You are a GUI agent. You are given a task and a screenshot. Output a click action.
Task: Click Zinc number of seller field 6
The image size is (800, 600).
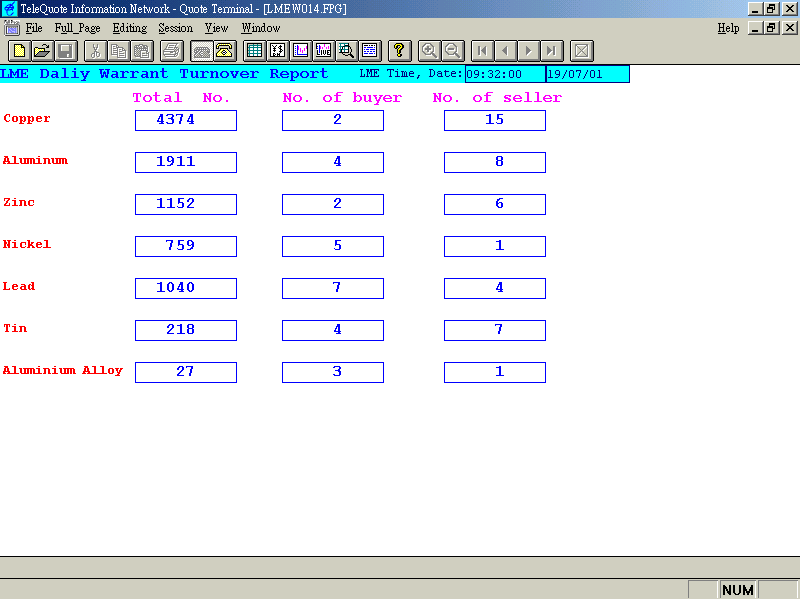(x=495, y=204)
